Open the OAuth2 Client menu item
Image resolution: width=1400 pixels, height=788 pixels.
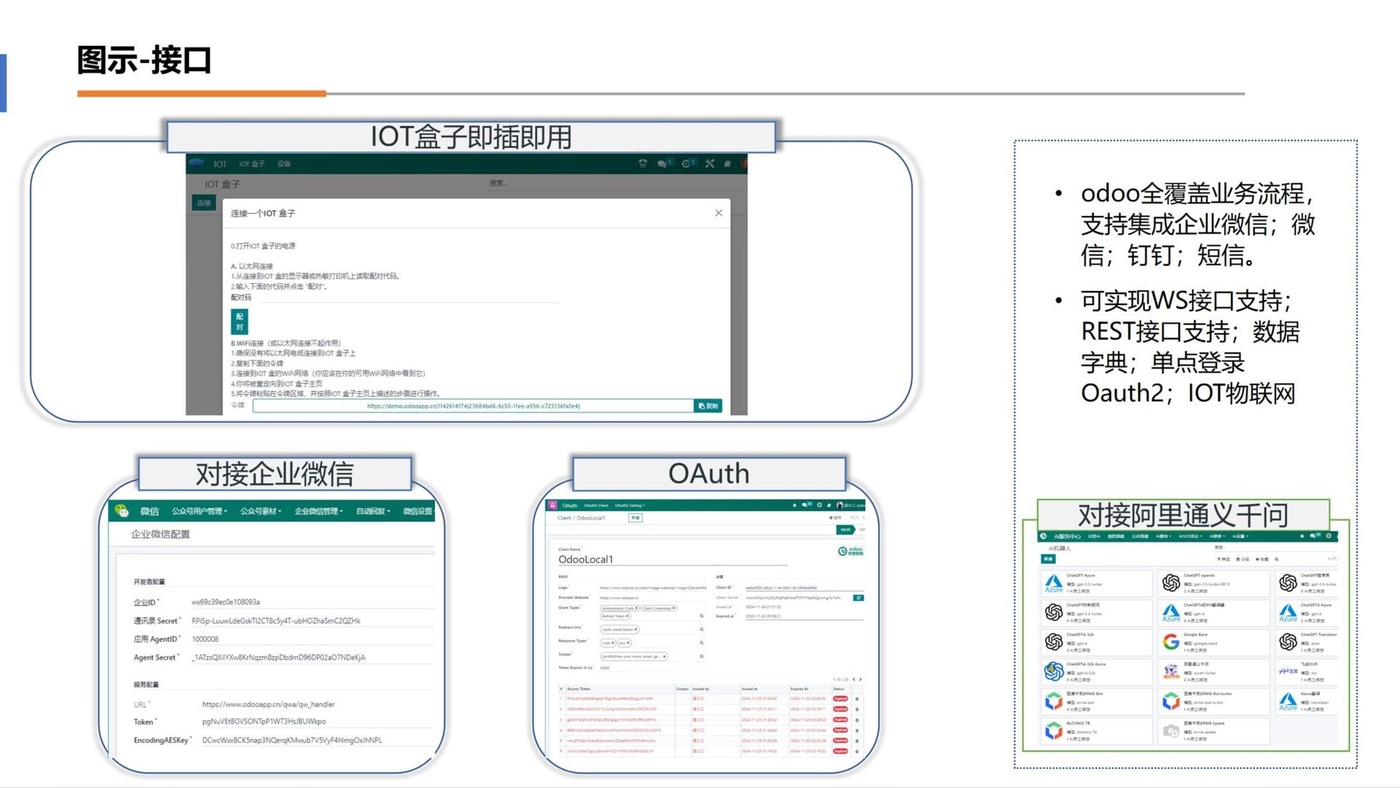click(x=596, y=505)
